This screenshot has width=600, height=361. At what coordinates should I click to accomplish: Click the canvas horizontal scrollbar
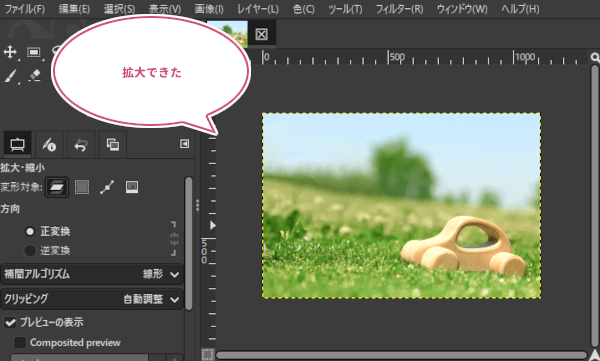tap(401, 355)
